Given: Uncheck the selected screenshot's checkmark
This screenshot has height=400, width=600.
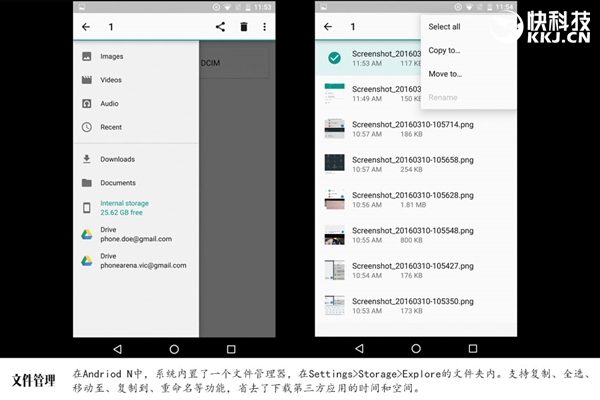Looking at the screenshot, I should (x=334, y=58).
